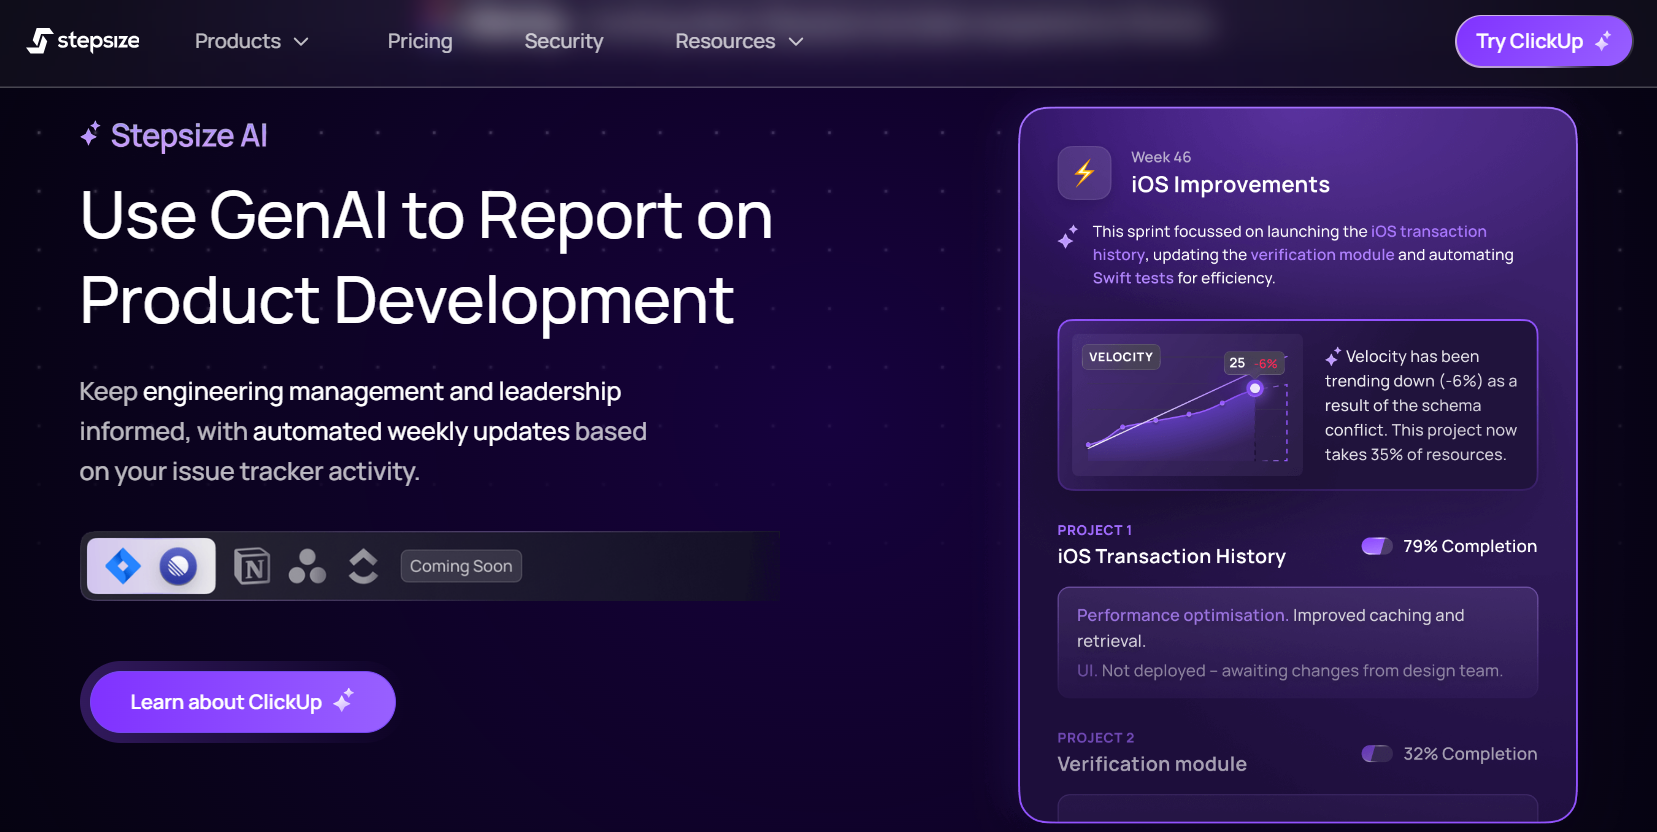Screen dimensions: 1657x832
Task: Expand the Resources chevron arrow
Action: point(796,42)
